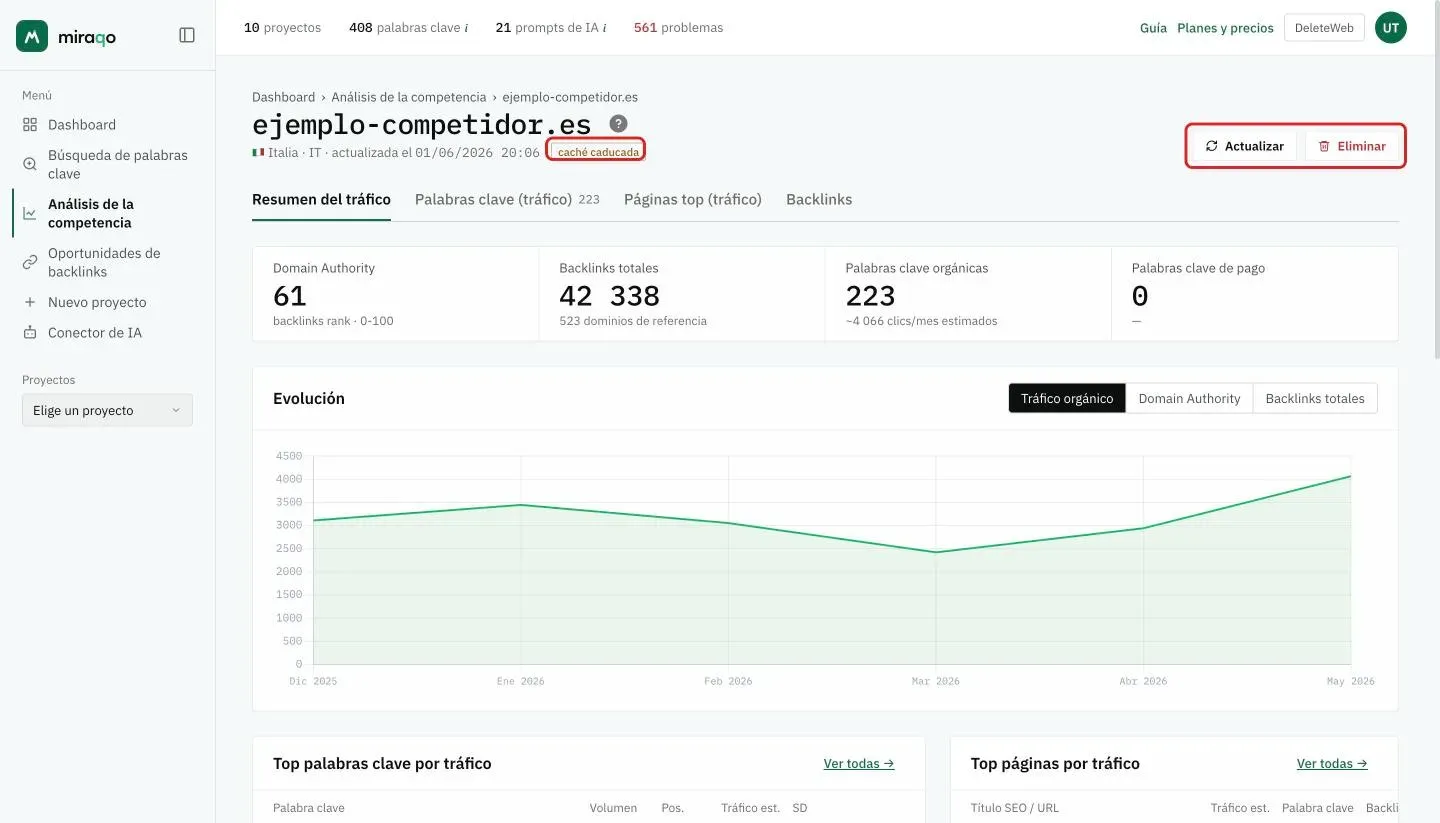Screen dimensions: 1440x823
Task: Click the Análisis de la competencia chart icon
Action: pyautogui.click(x=30, y=213)
